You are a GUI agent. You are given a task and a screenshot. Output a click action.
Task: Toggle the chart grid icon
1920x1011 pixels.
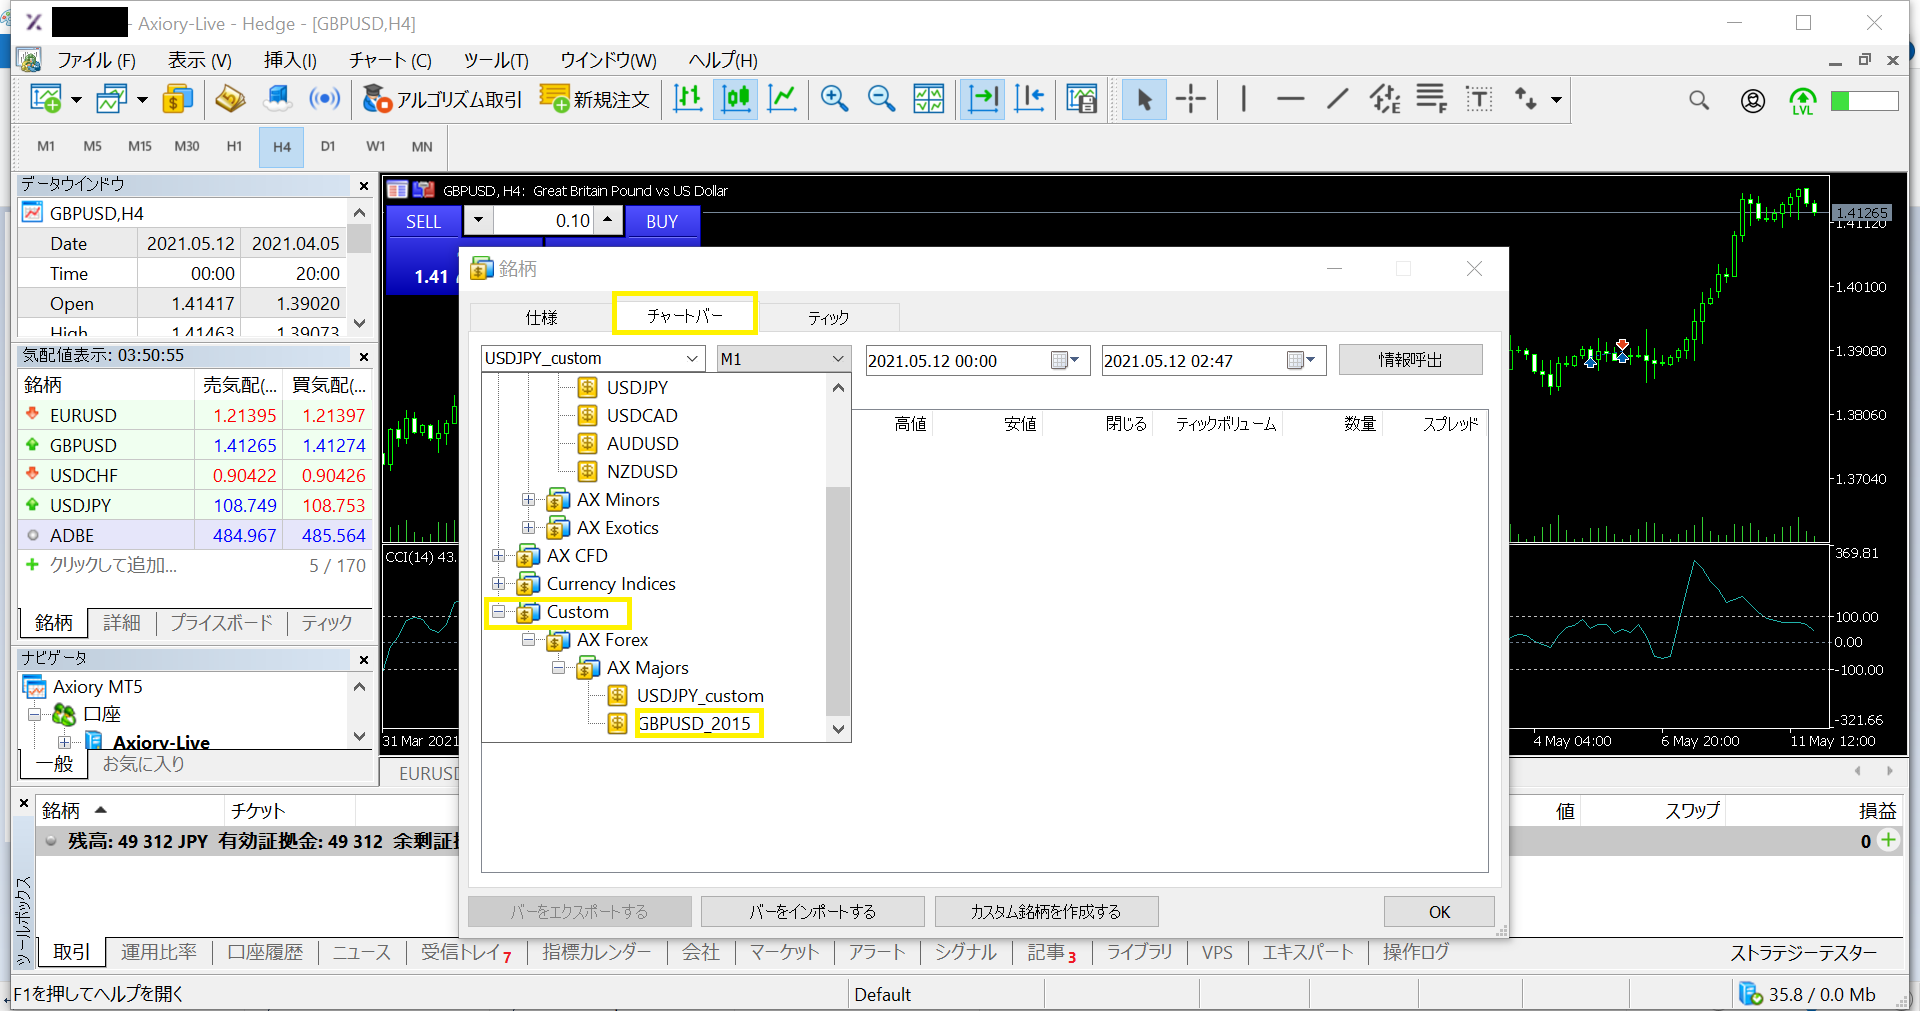pyautogui.click(x=928, y=99)
